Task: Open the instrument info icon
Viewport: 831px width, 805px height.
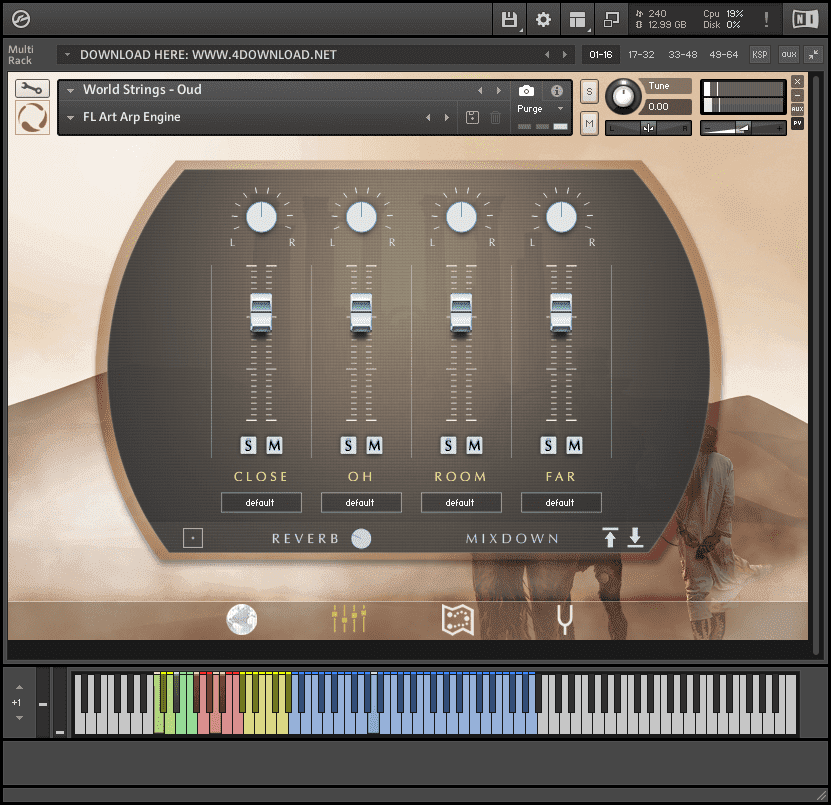Action: [557, 91]
